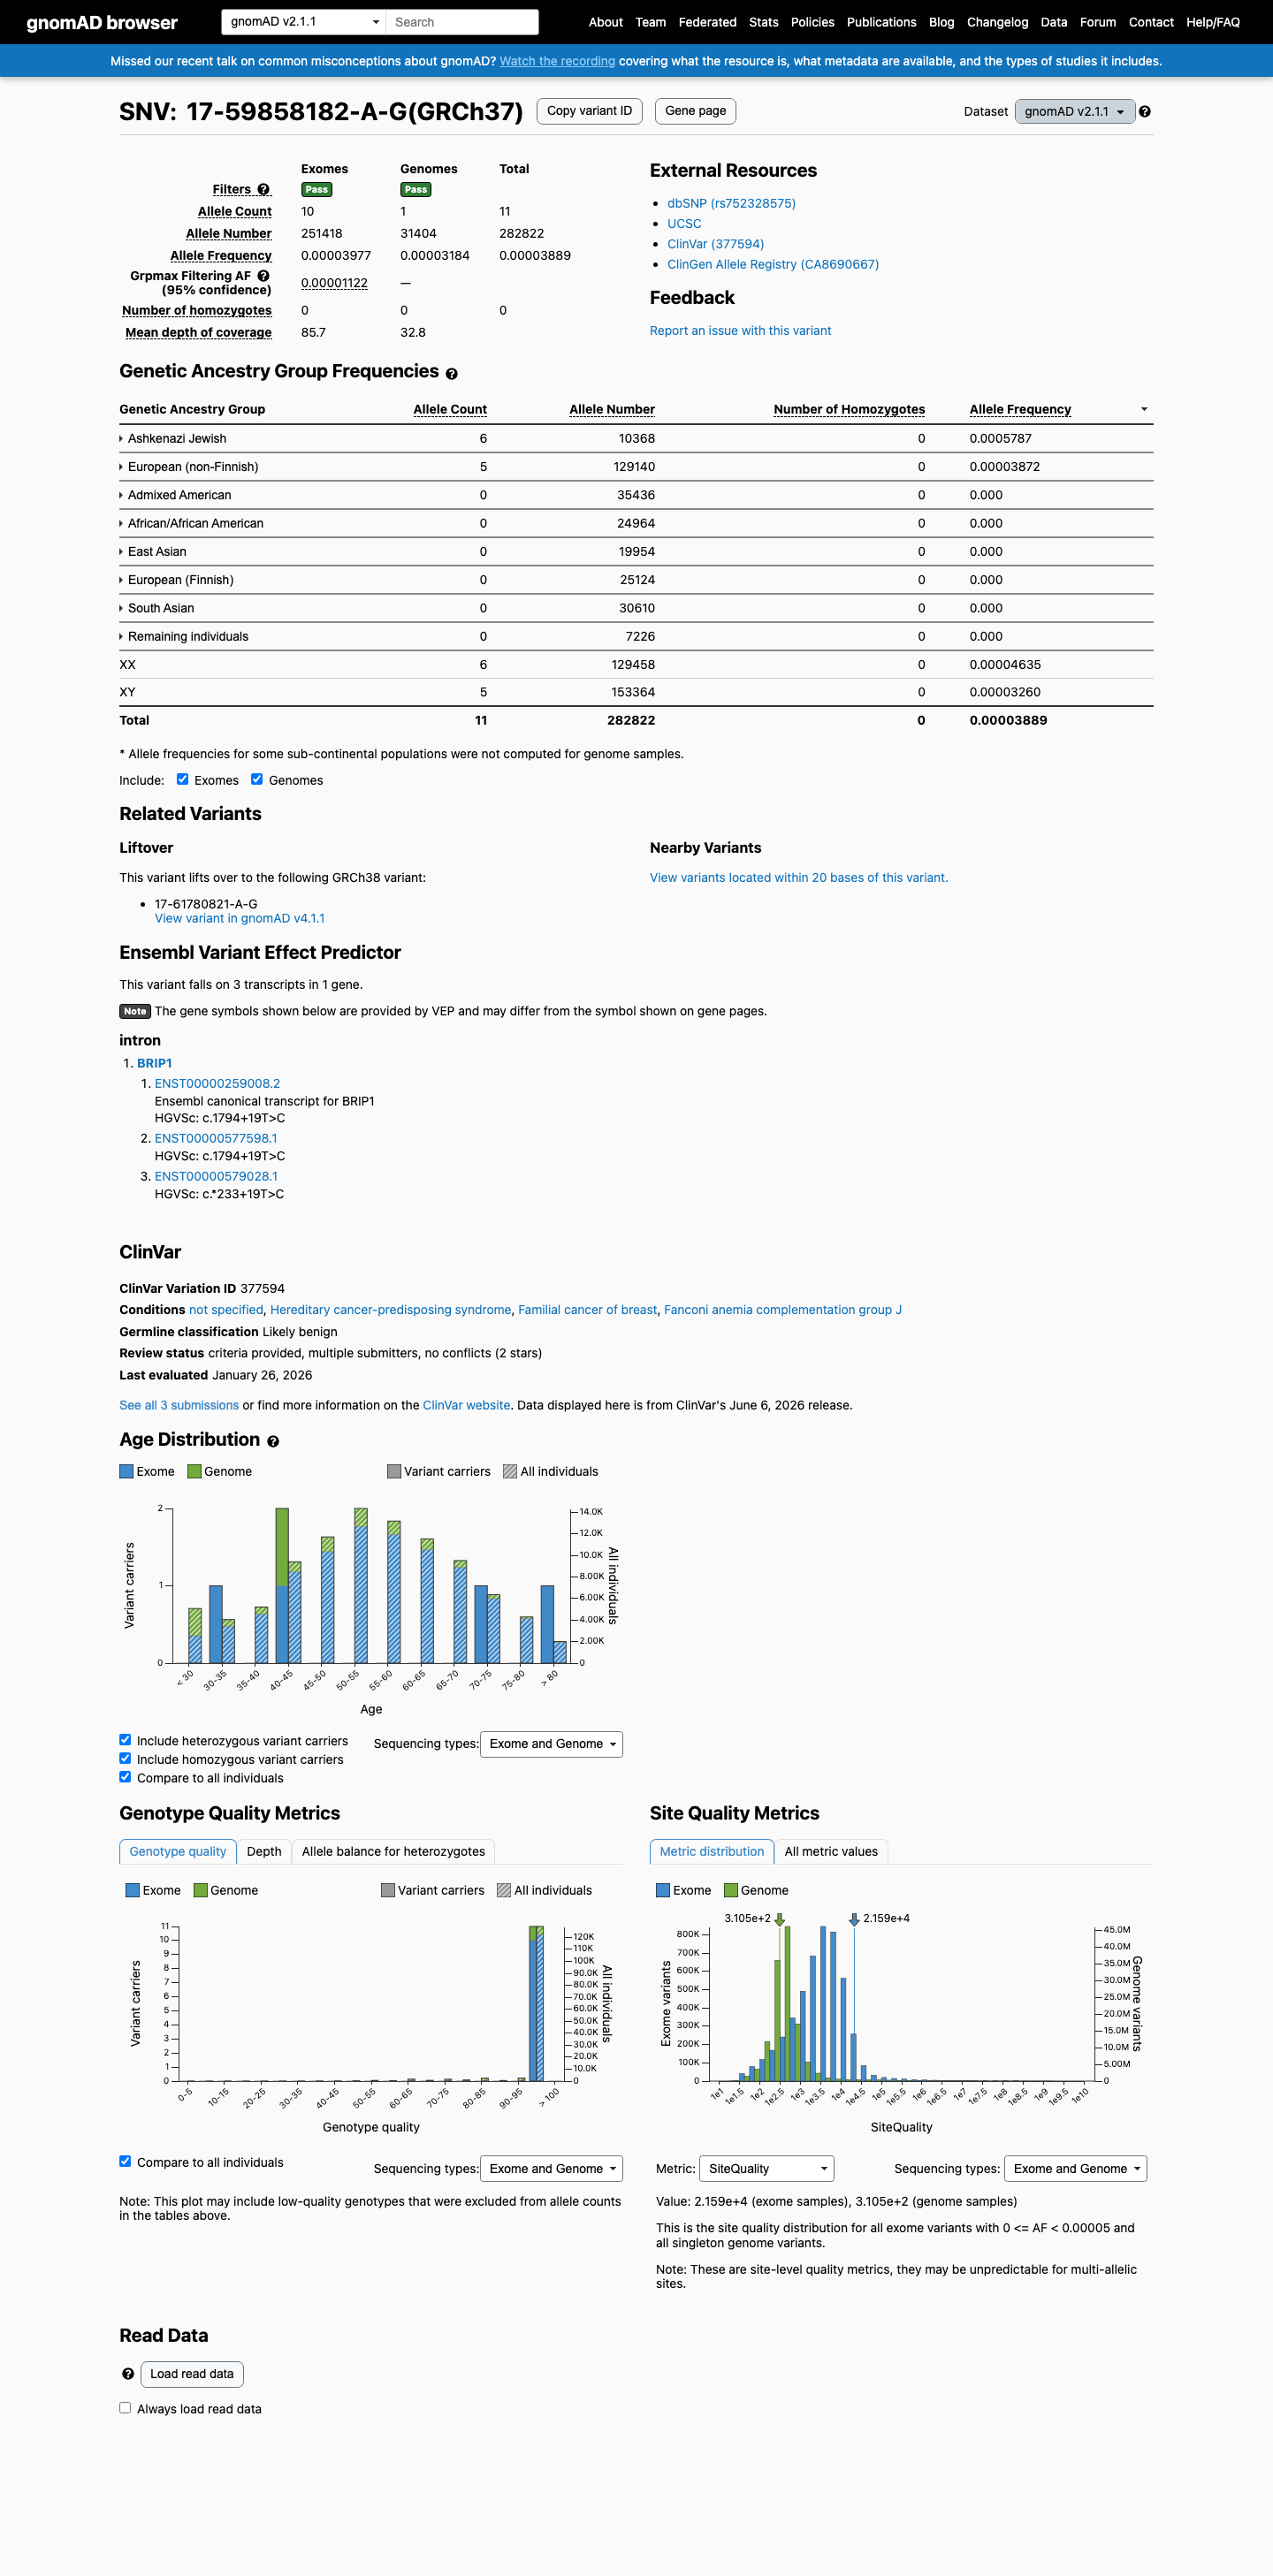Open Age Distribution Sequencing types dropdown
This screenshot has height=2576, width=1273.
[x=551, y=1744]
